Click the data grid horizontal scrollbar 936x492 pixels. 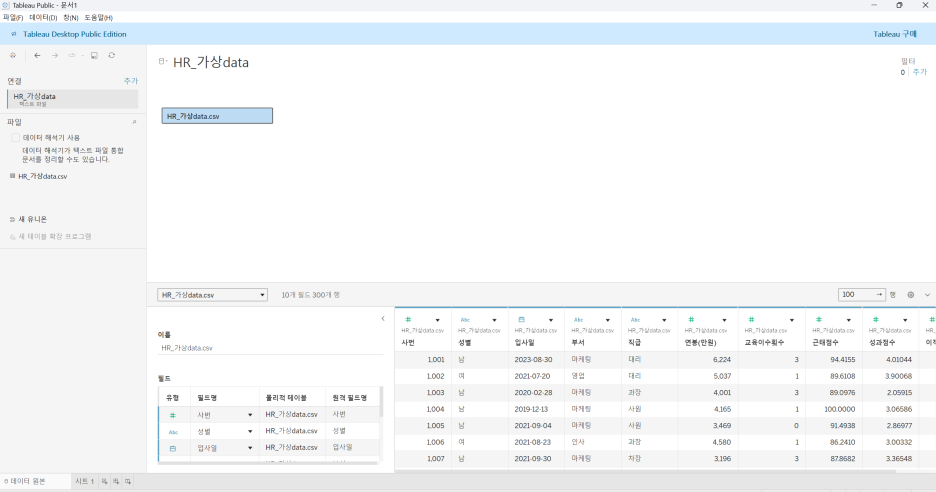(x=645, y=471)
